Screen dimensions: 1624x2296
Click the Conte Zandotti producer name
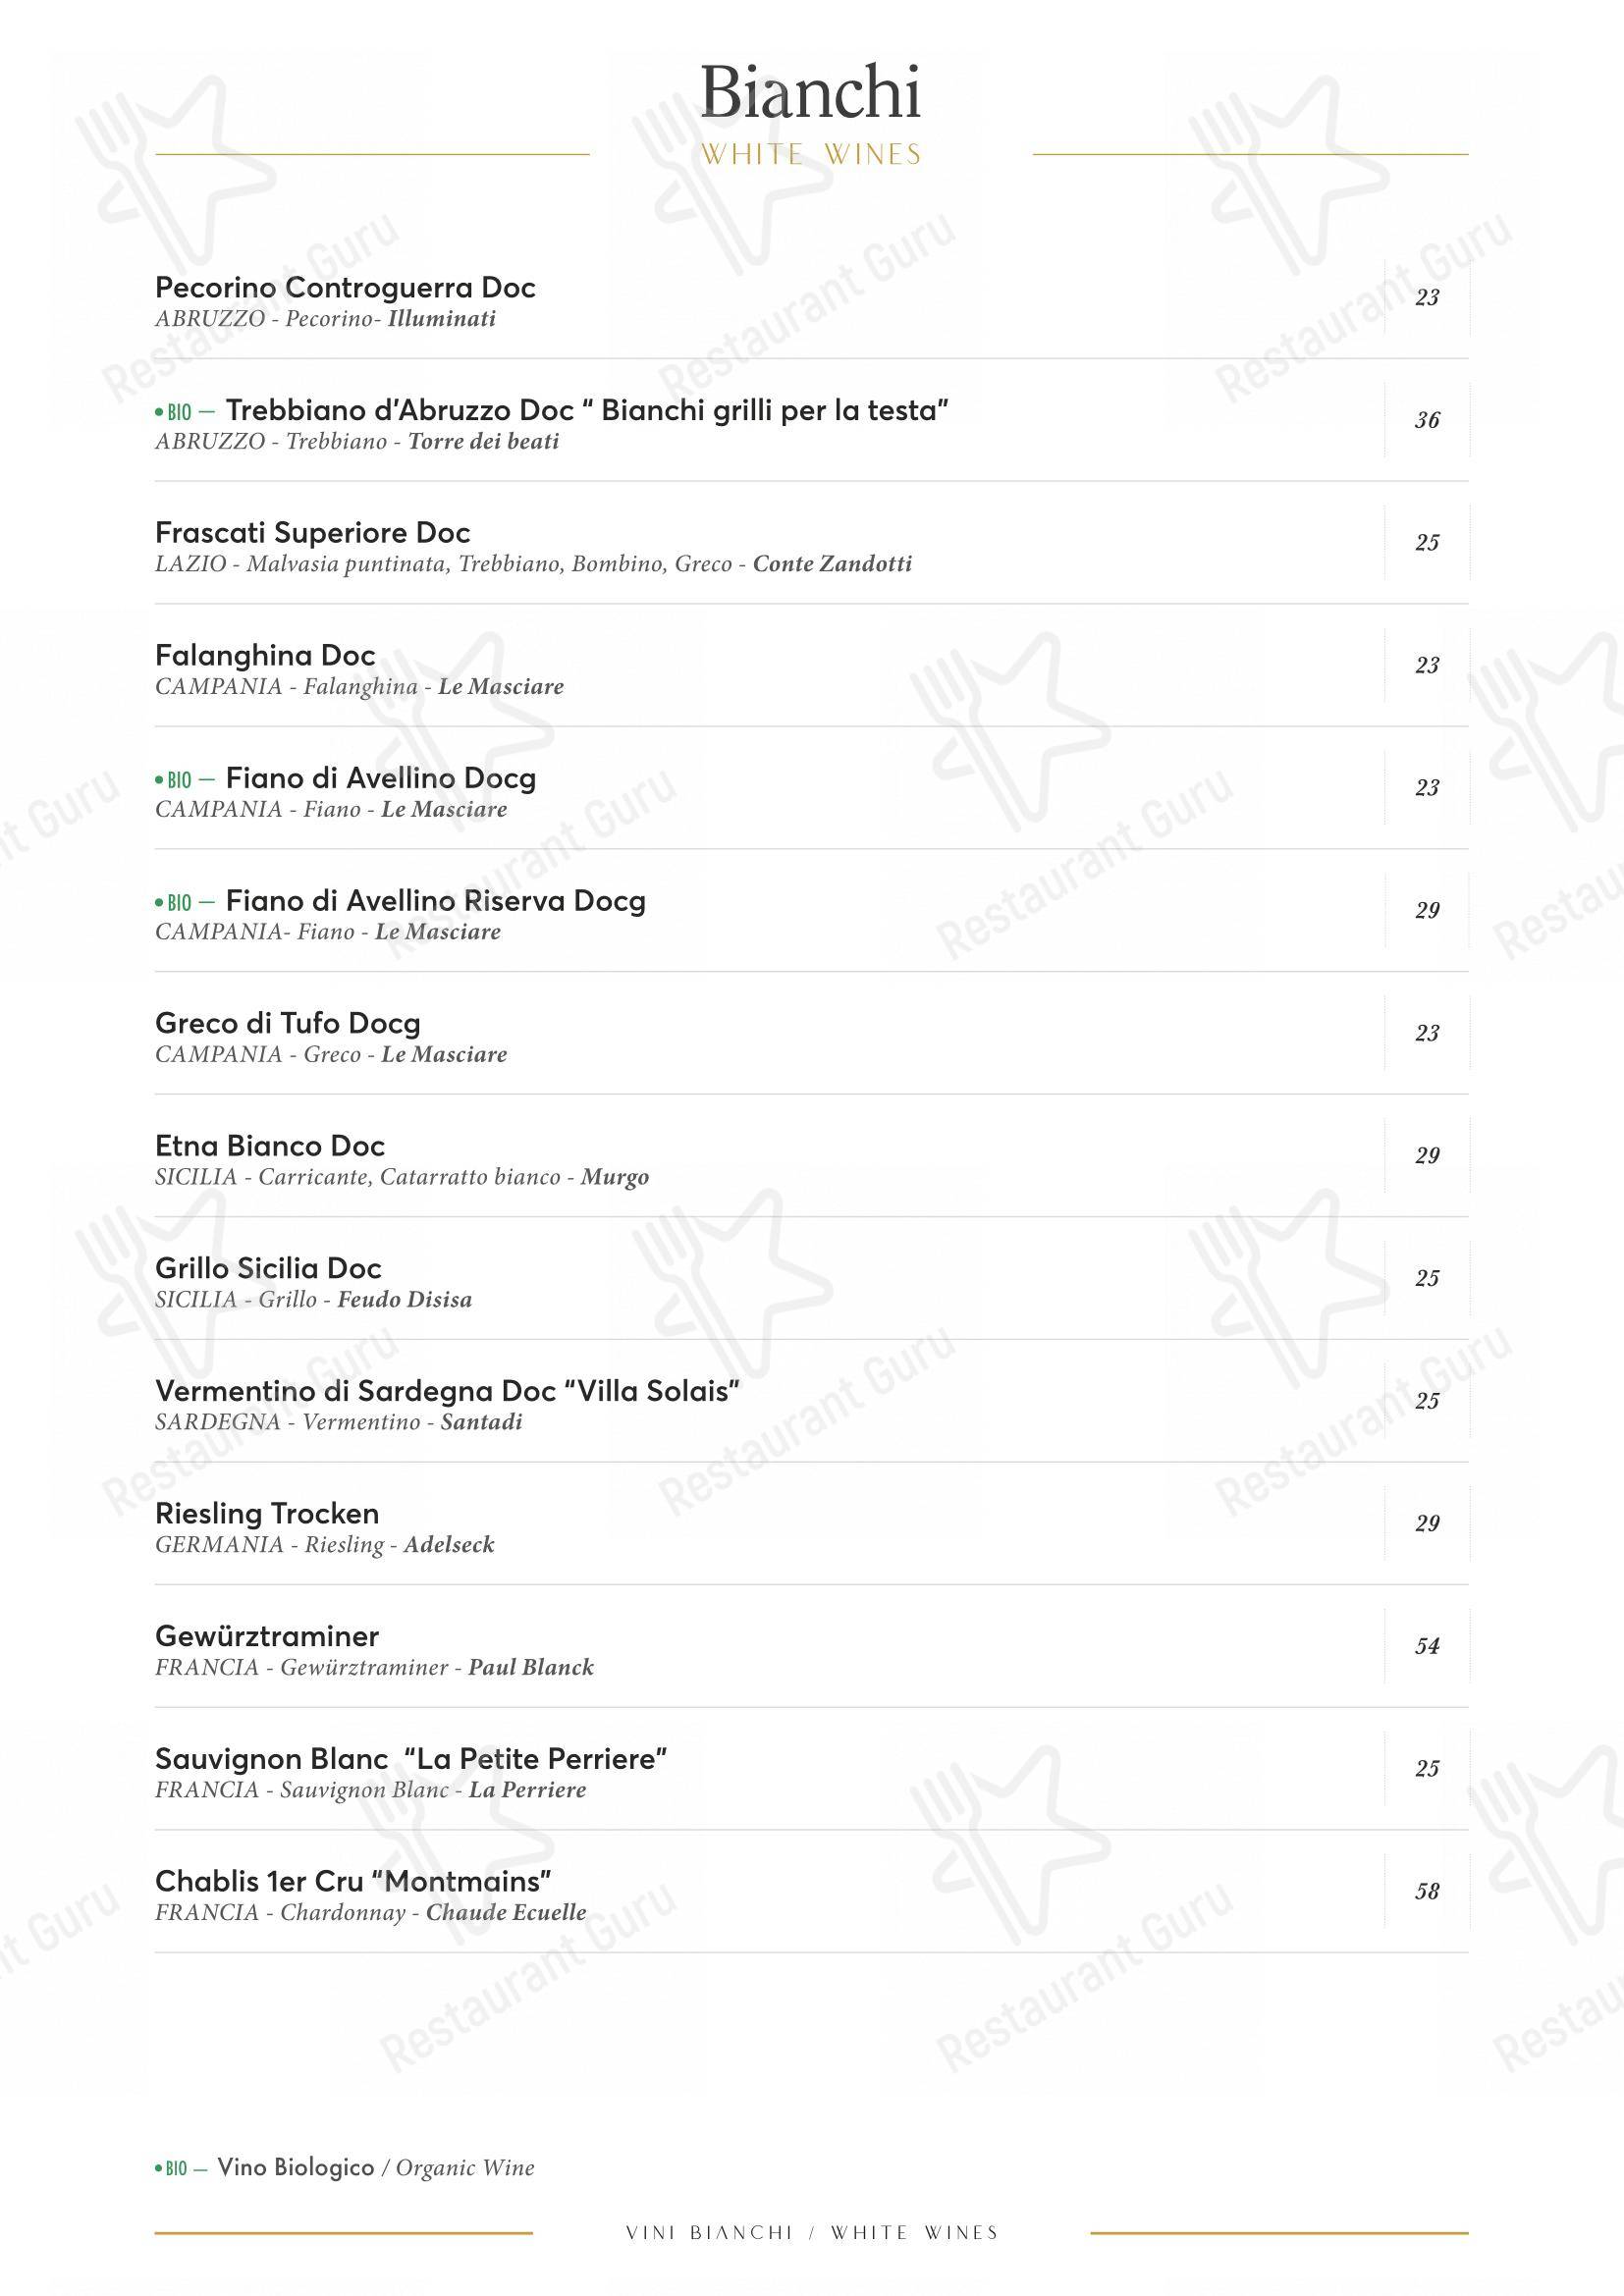(833, 564)
